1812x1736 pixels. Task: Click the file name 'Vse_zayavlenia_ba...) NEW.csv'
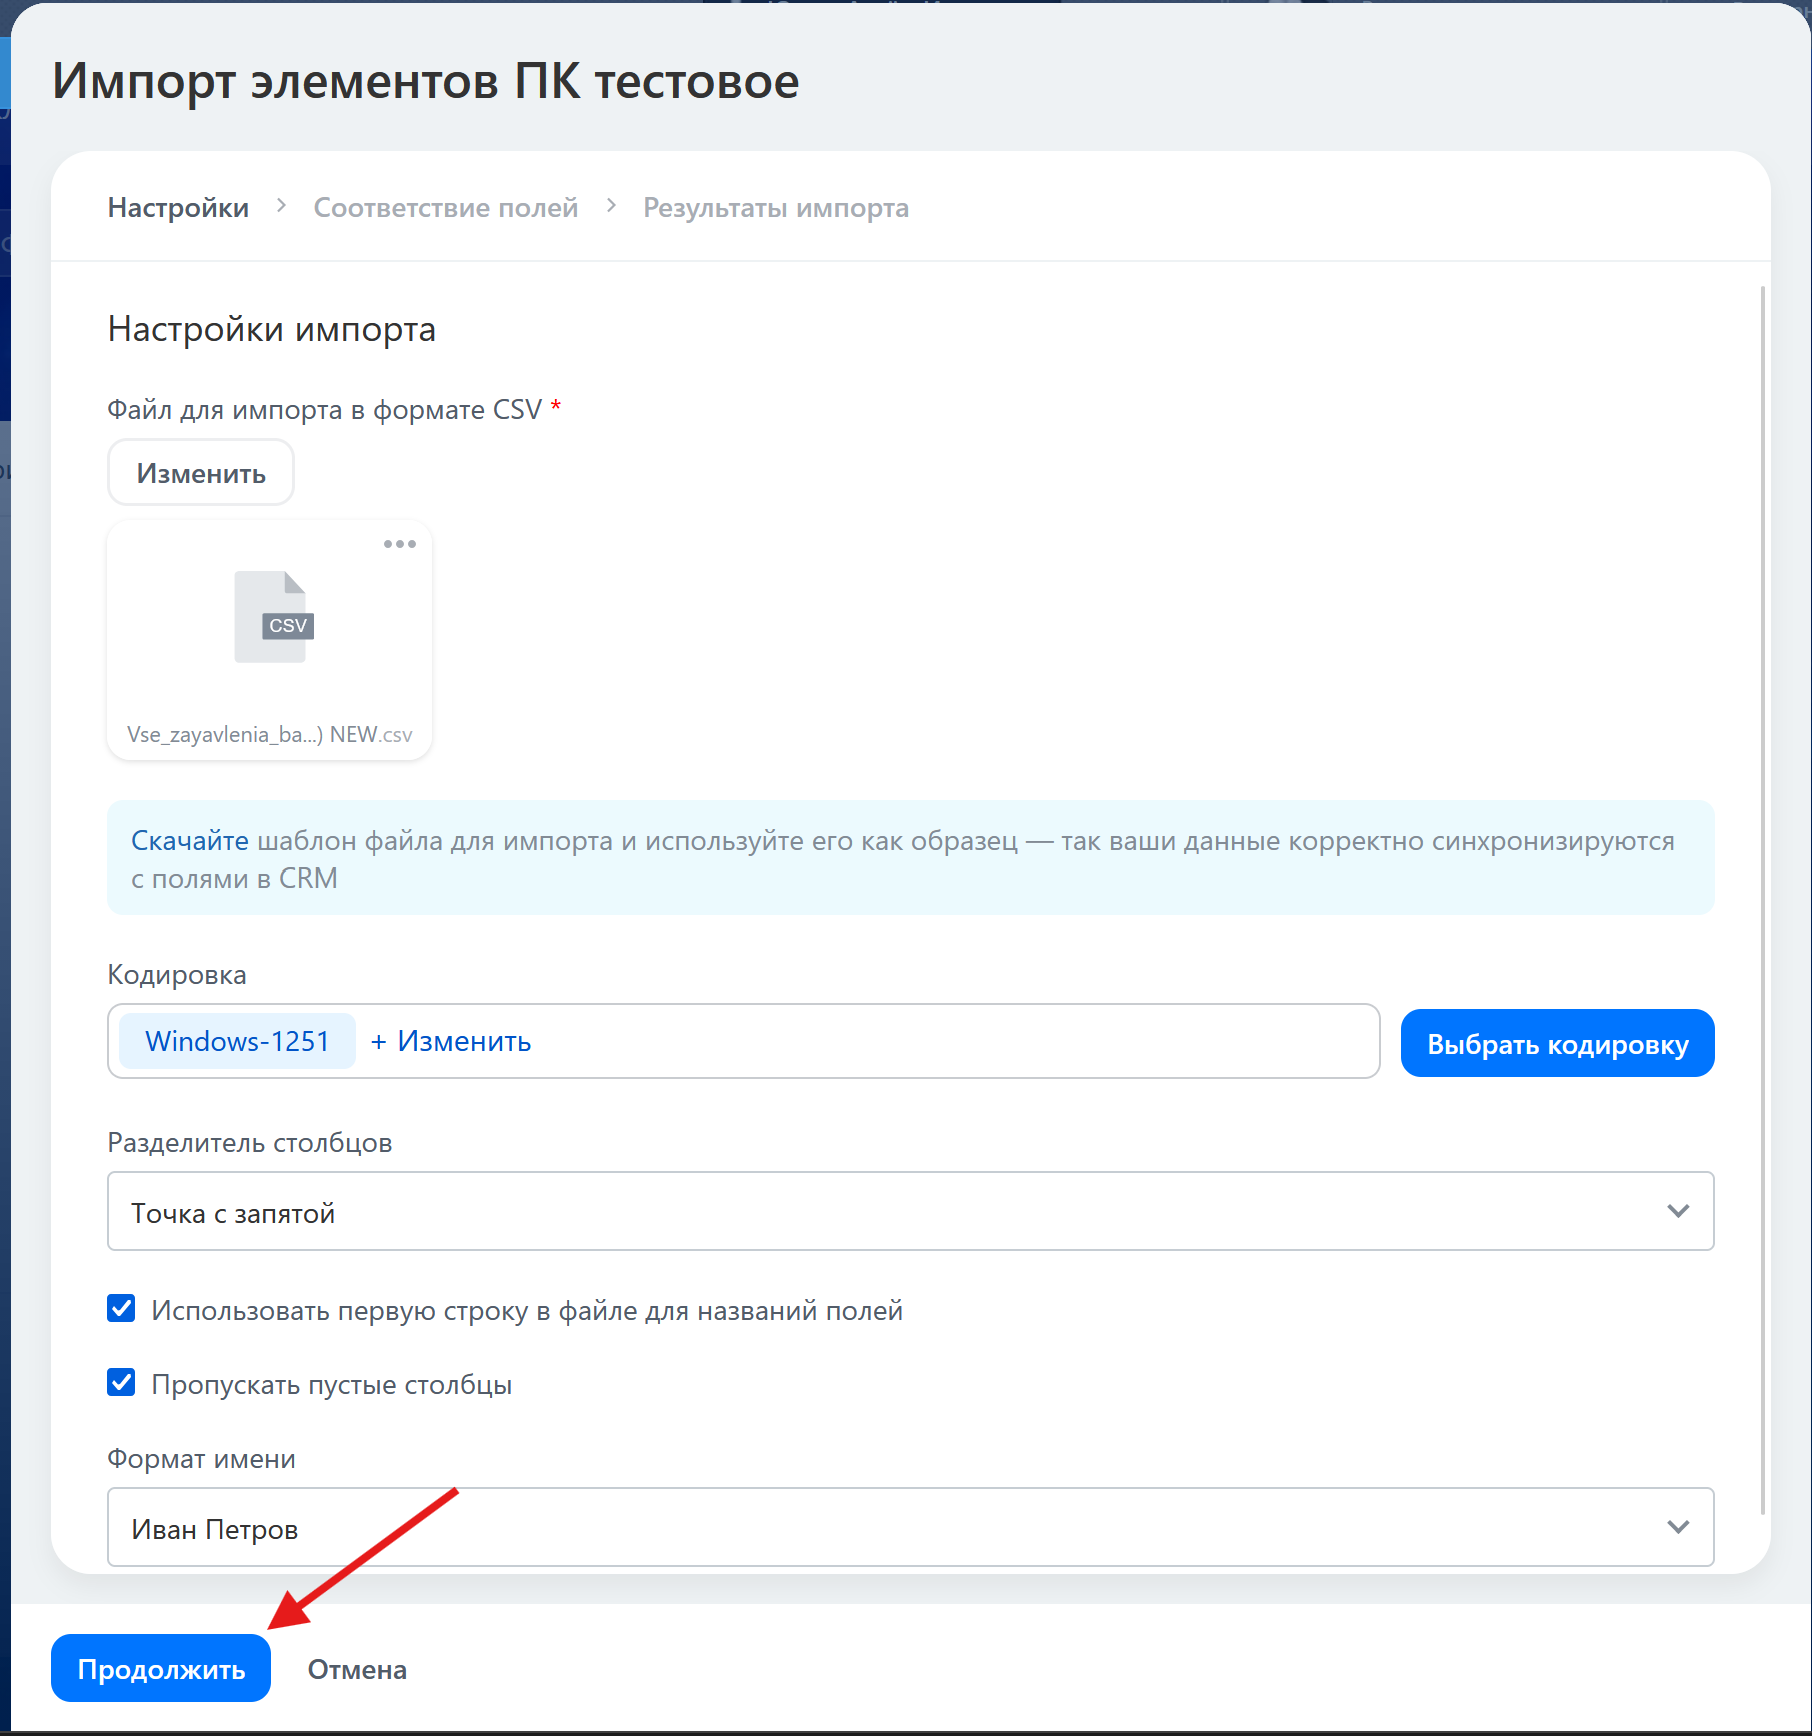point(270,735)
